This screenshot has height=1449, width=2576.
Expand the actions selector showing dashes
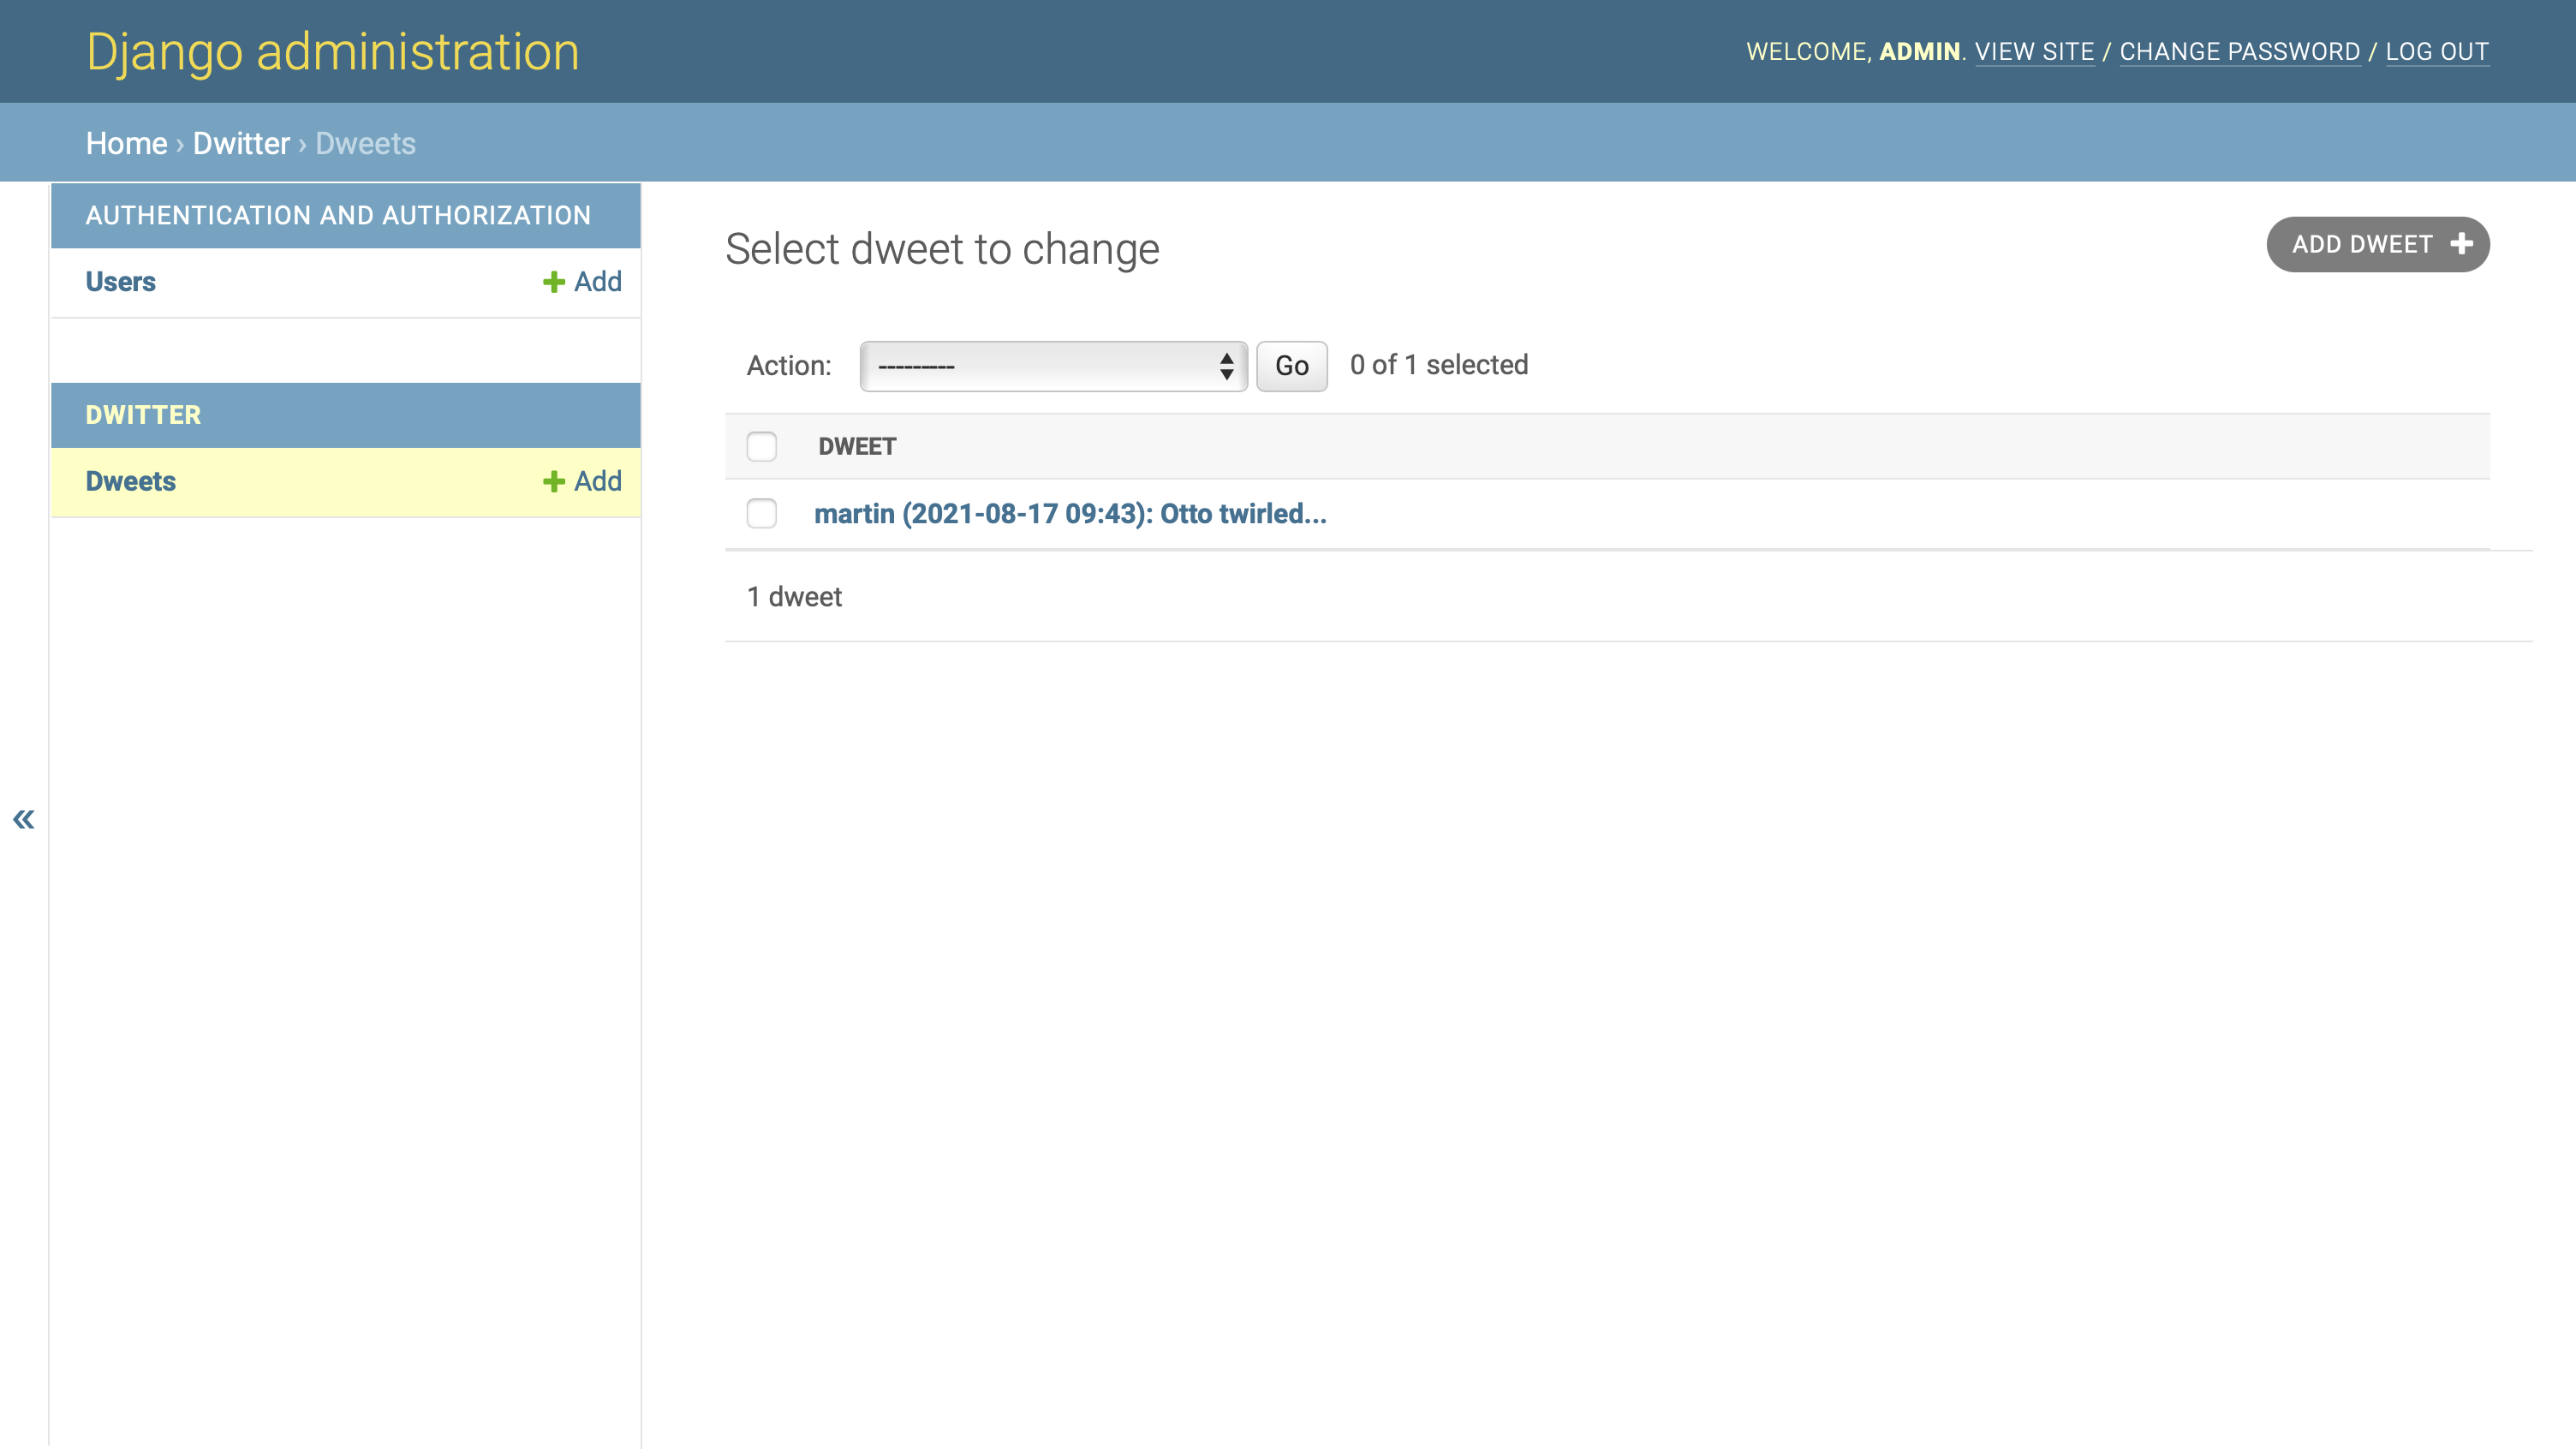(1050, 366)
